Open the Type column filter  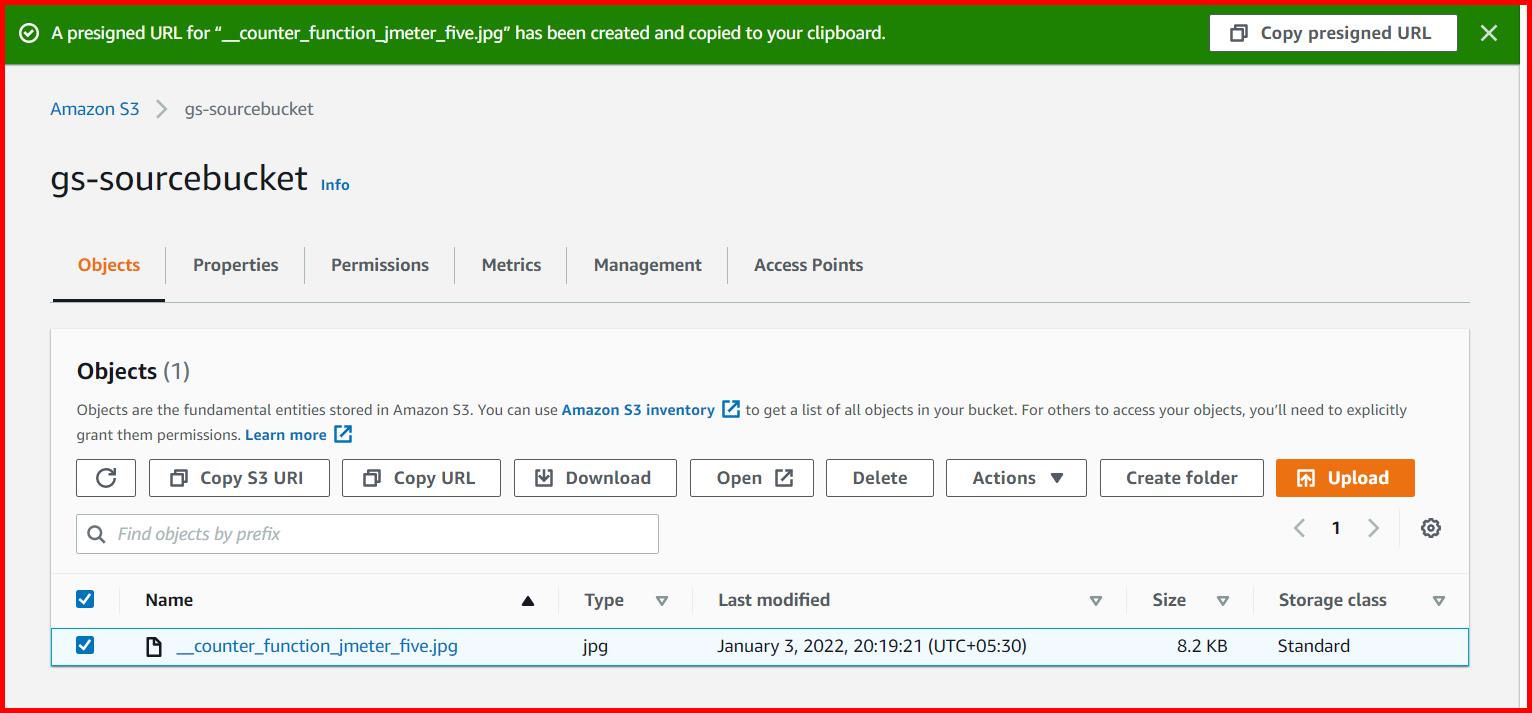tap(662, 600)
